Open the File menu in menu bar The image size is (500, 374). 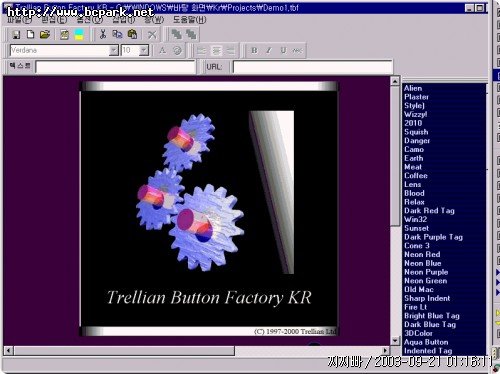pos(19,20)
